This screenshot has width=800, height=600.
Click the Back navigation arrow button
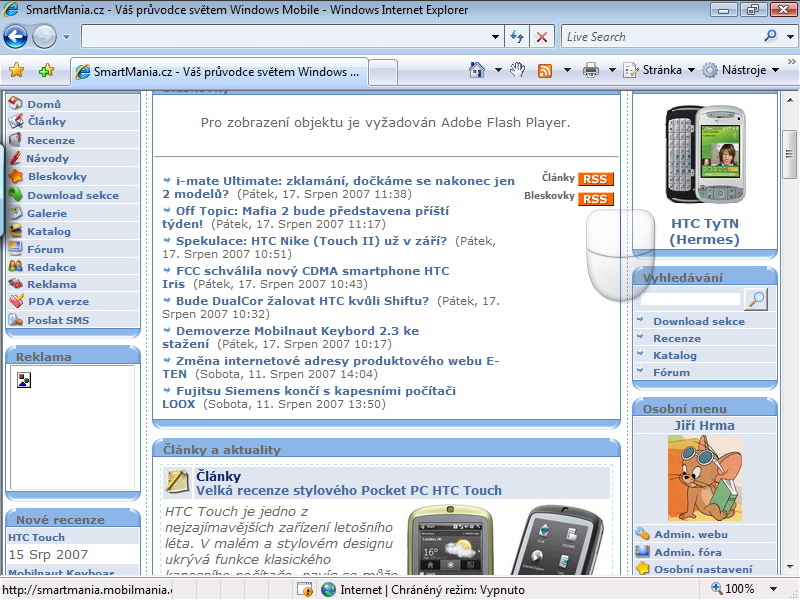[x=15, y=37]
